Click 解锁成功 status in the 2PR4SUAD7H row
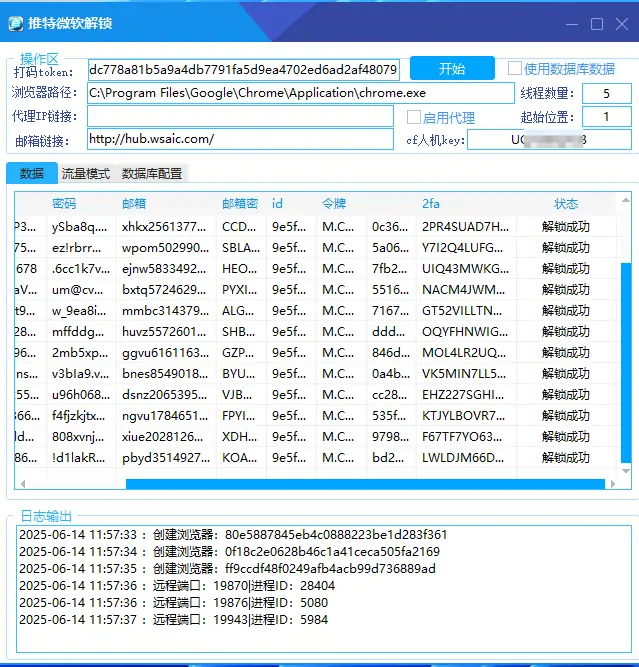Image resolution: width=639 pixels, height=667 pixels. pos(566,227)
